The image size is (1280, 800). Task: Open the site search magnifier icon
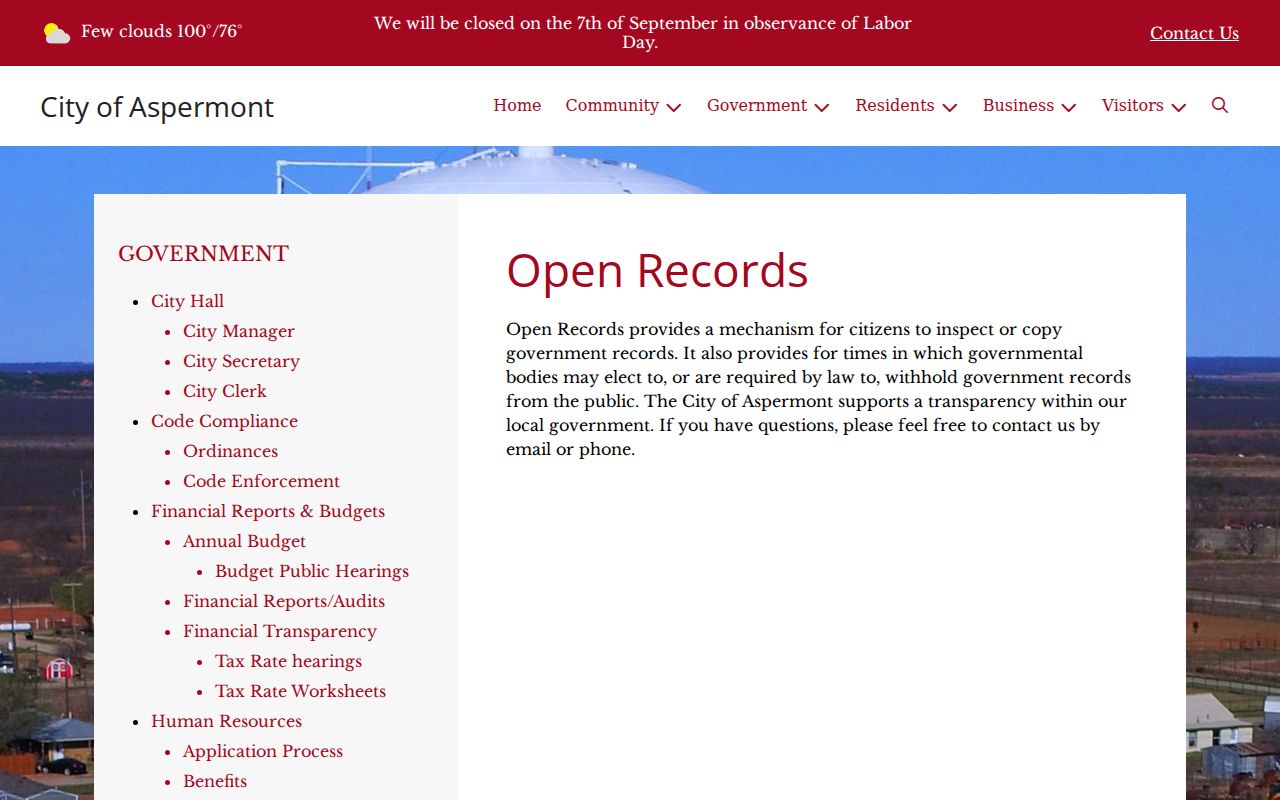click(1219, 105)
